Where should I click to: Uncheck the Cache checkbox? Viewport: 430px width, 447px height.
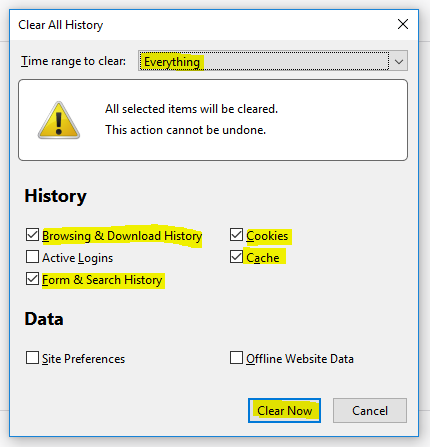click(236, 257)
